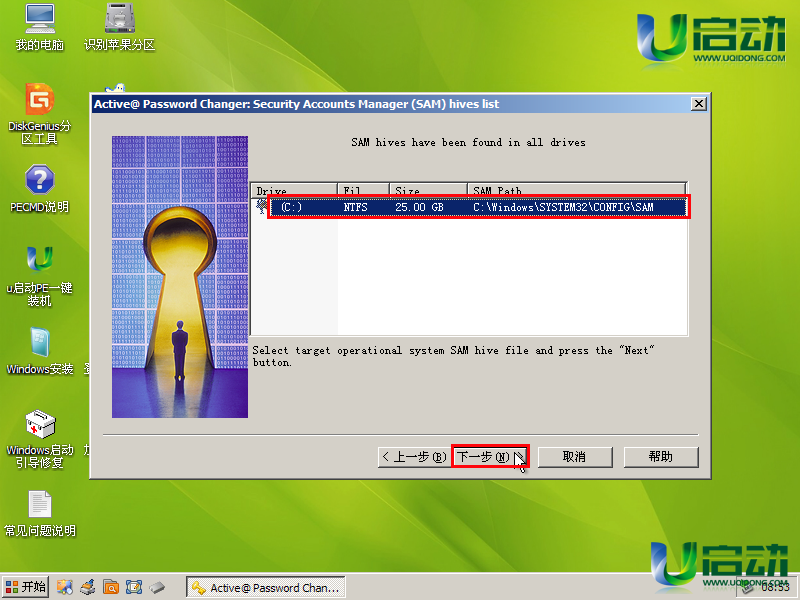The height and width of the screenshot is (600, 800).
Task: Click the blue-brush-on-drive quick launch icon
Action: 88,587
